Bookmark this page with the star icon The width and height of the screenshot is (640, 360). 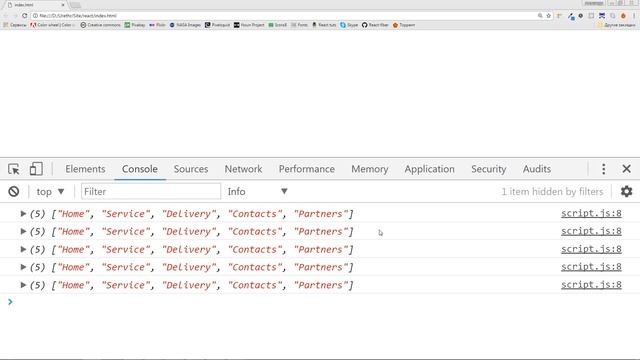click(x=549, y=16)
